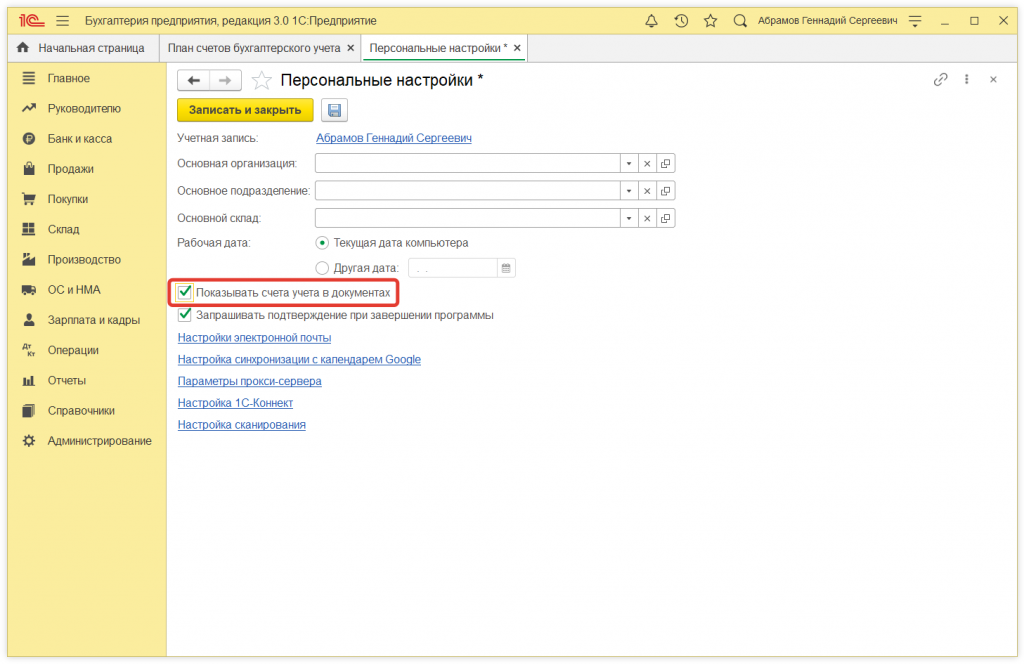Image resolution: width=1024 pixels, height=664 pixels.
Task: Open Настройки электронной почты link
Action: click(254, 338)
